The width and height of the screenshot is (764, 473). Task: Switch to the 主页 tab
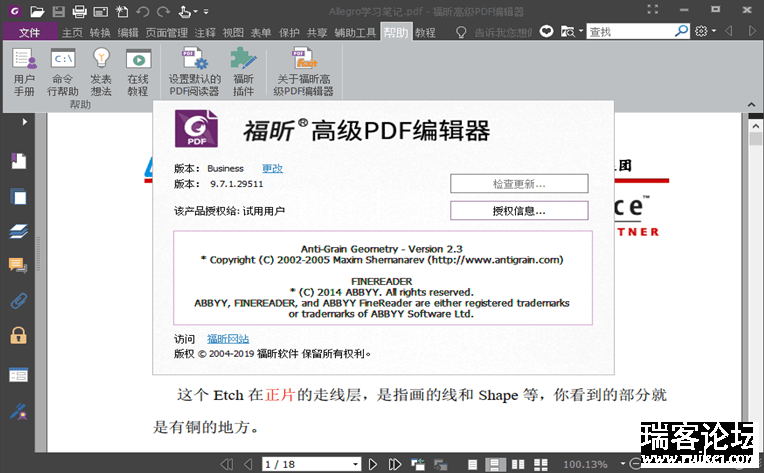(72, 33)
